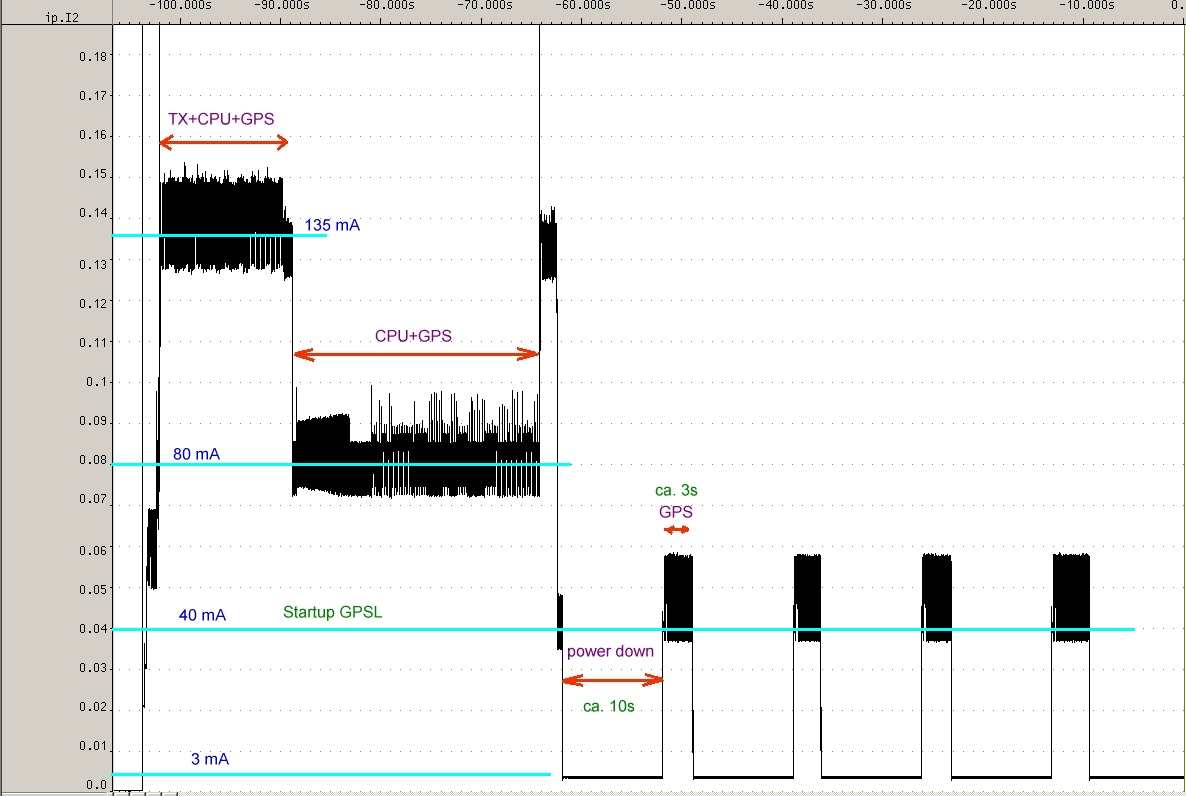Click the 0.16 current axis value
Screen dimensions: 1186x796
coord(94,135)
